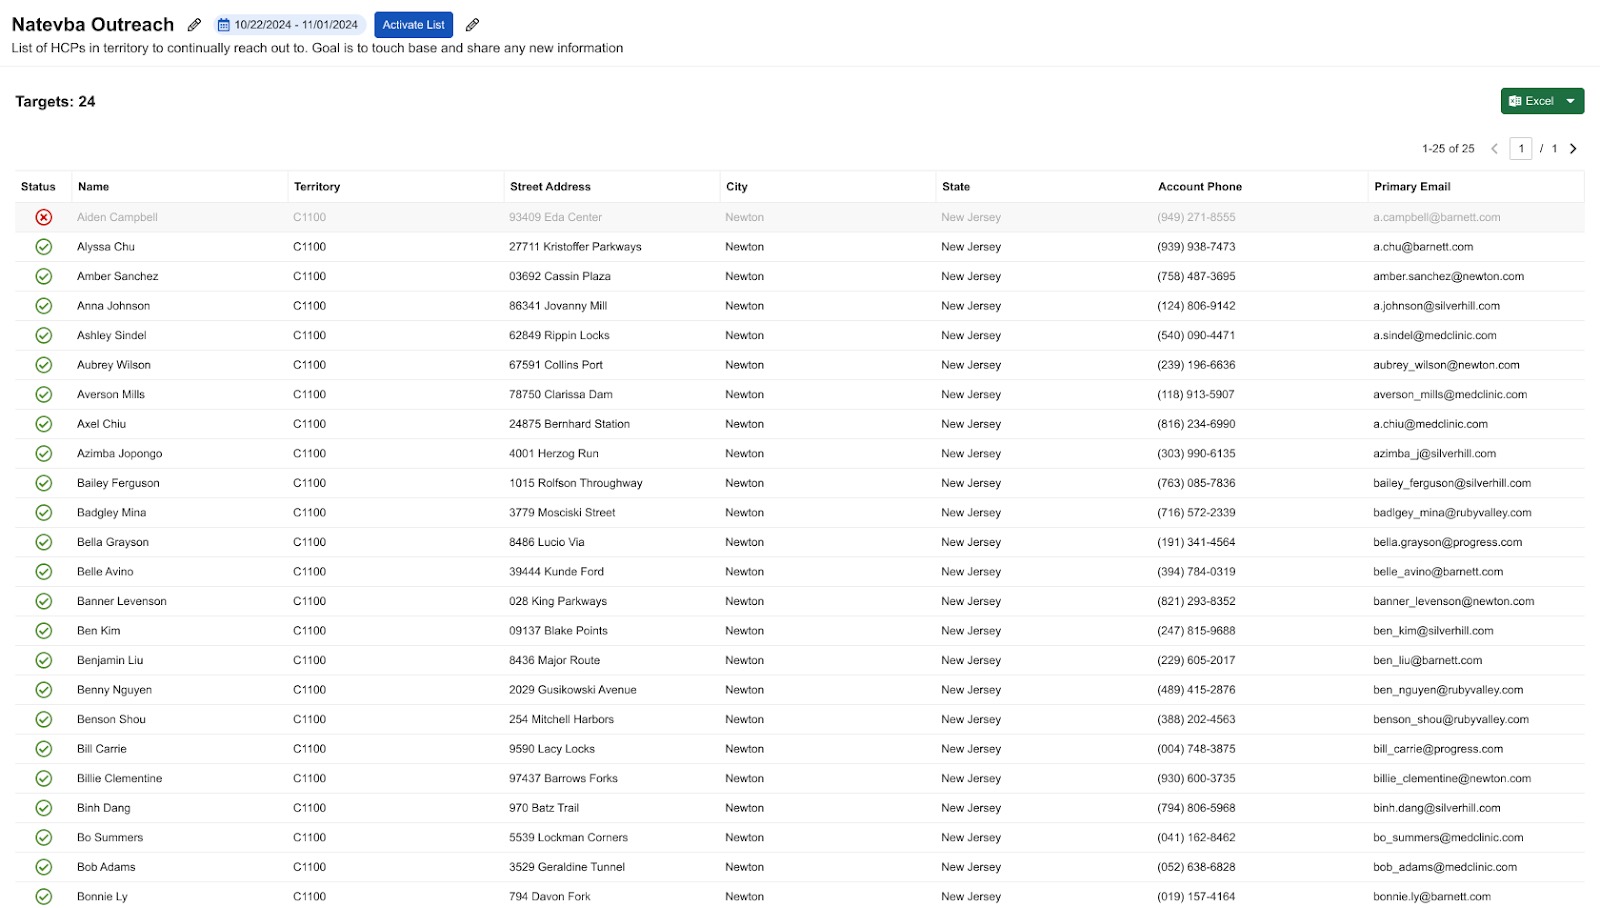Sort by the Territory column header
Screen dimensions: 1600x908
coord(317,187)
